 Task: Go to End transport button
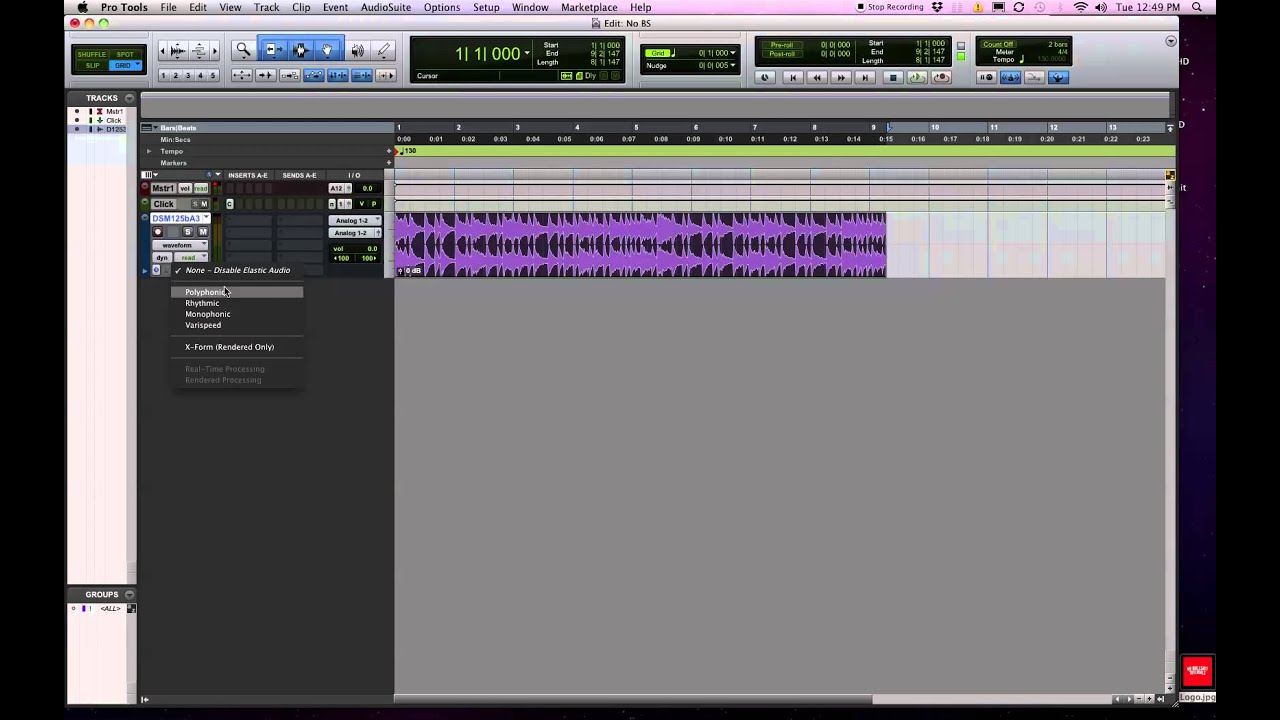[865, 77]
